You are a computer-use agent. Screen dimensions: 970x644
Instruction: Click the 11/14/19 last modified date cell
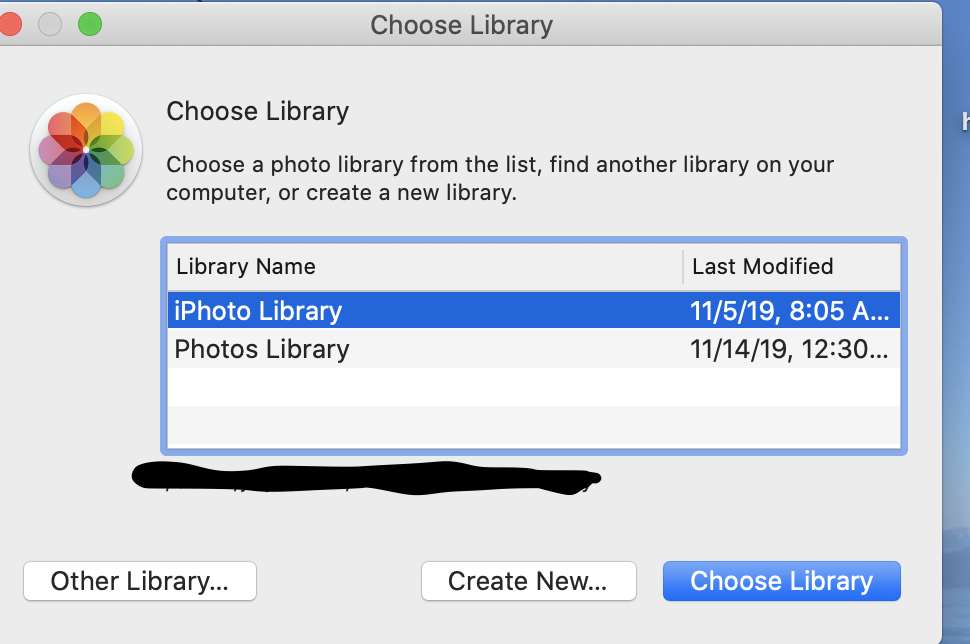click(x=788, y=349)
